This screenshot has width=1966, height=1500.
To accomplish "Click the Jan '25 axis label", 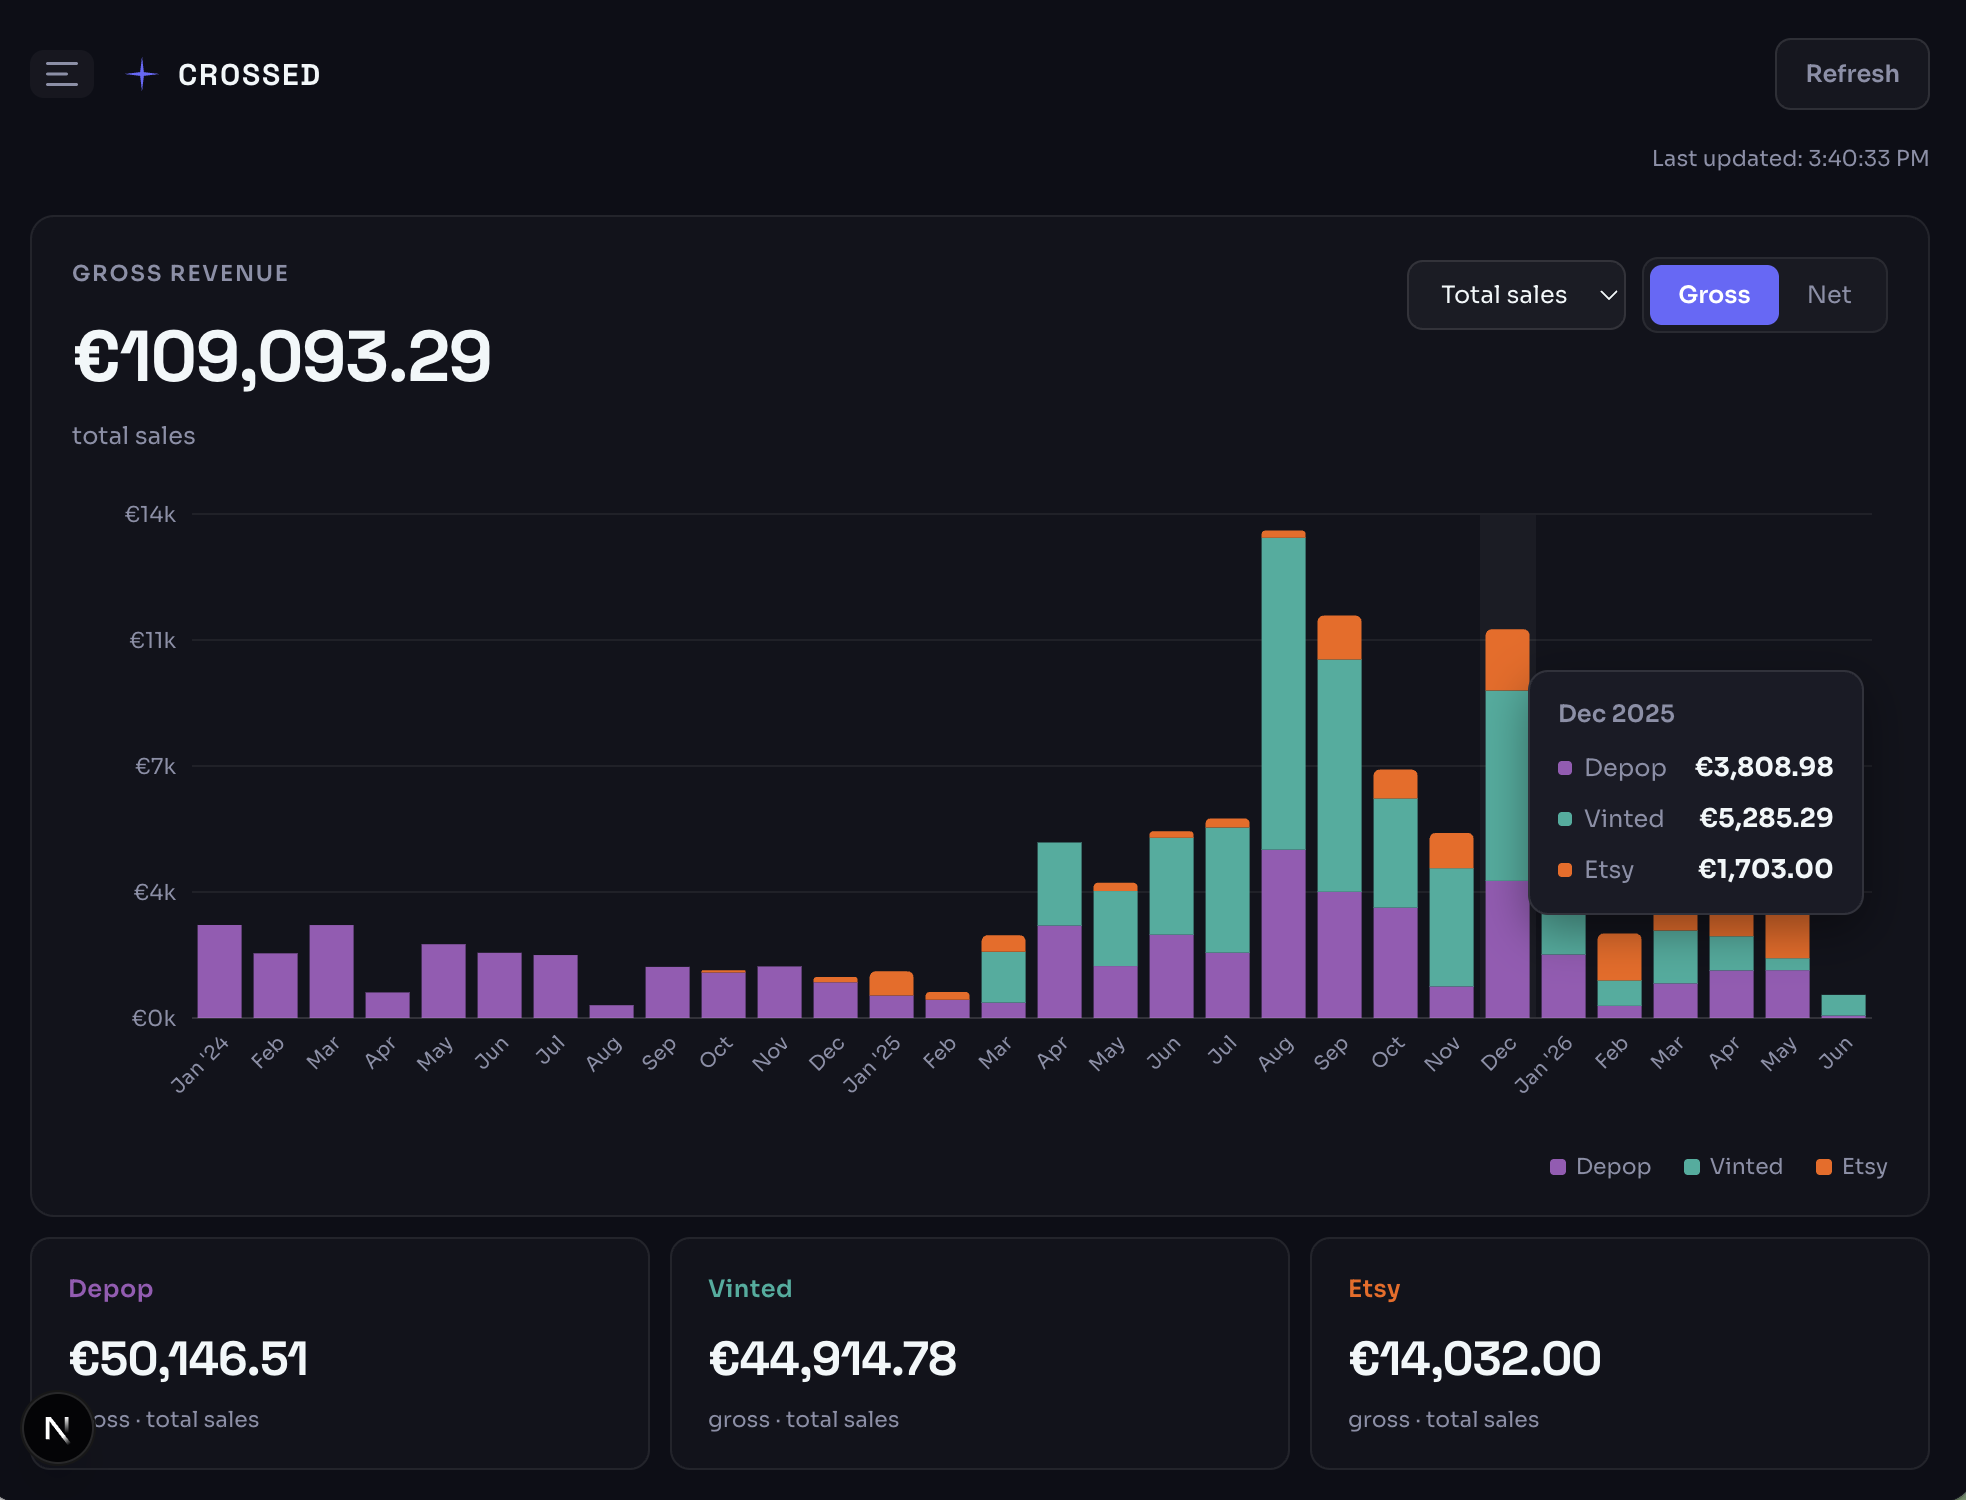I will (872, 1065).
